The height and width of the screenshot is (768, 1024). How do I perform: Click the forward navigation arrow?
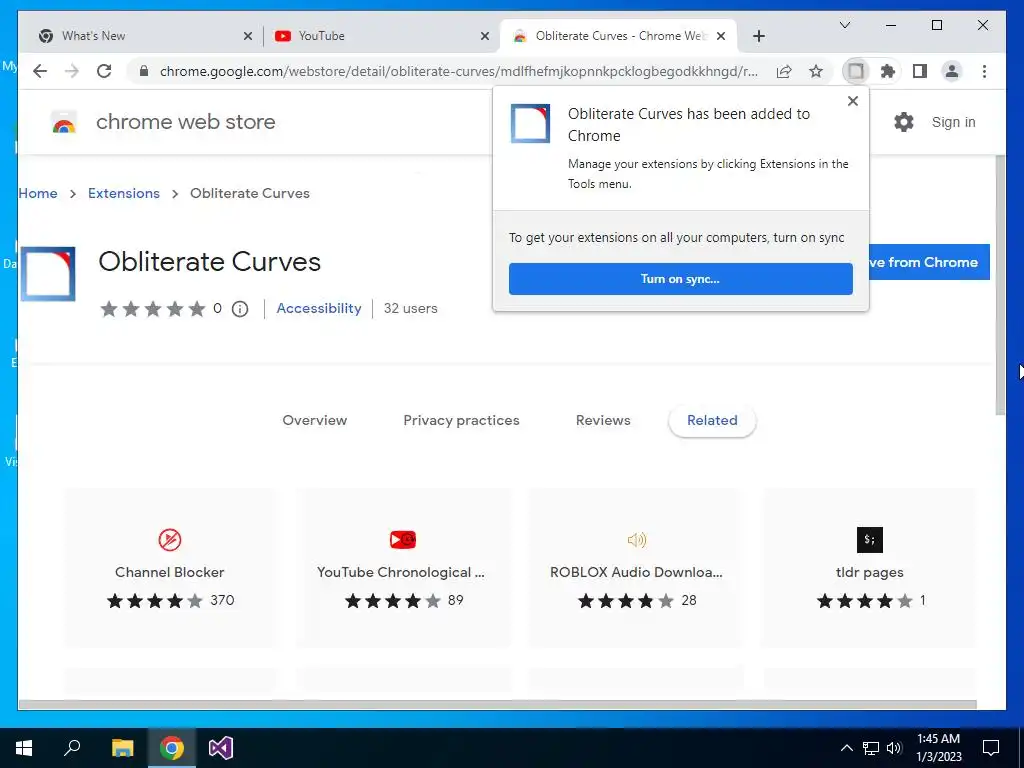[72, 71]
